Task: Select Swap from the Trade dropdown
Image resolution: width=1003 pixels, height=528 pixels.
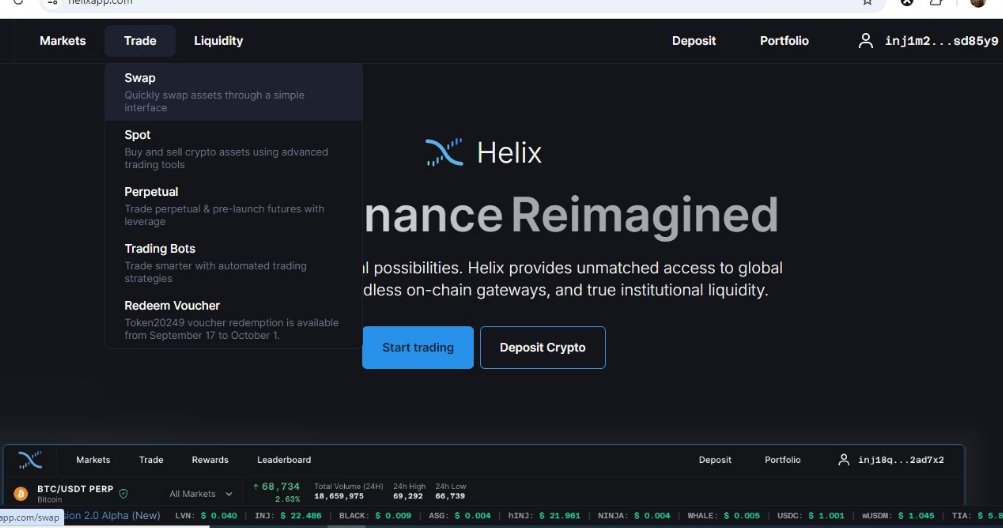Action: pyautogui.click(x=233, y=92)
